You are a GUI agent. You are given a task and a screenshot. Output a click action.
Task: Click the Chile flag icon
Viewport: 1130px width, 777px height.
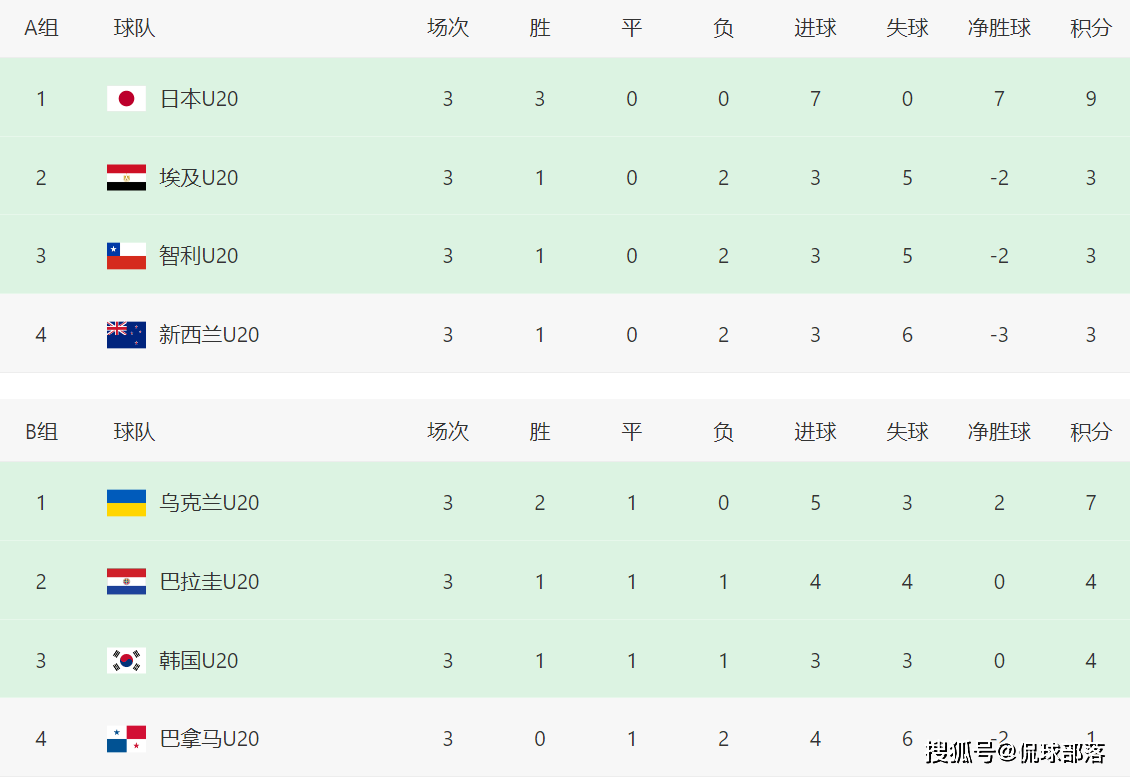click(126, 256)
